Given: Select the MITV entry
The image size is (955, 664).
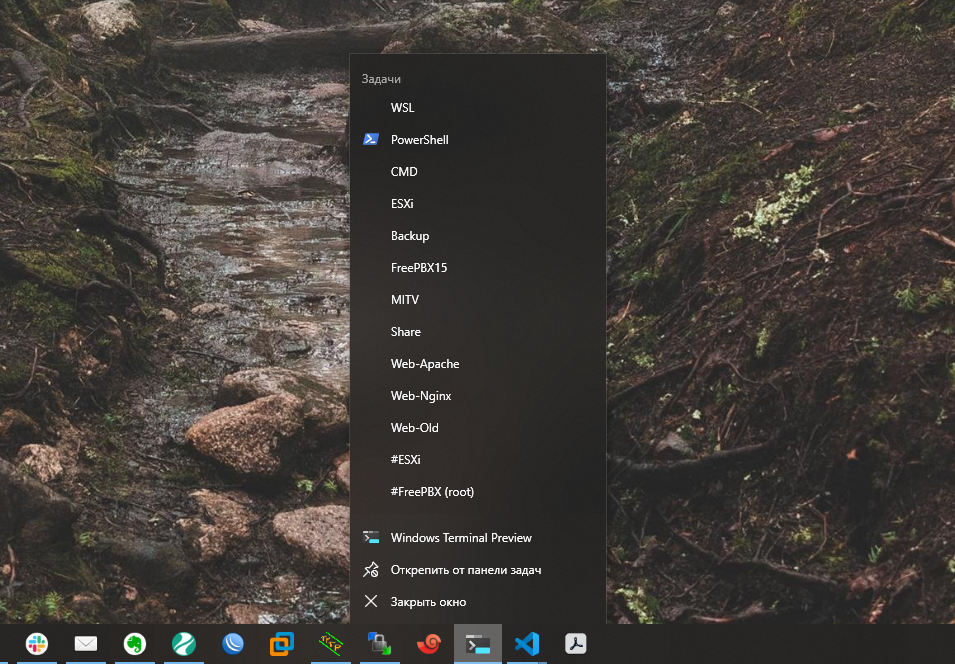Looking at the screenshot, I should [404, 299].
